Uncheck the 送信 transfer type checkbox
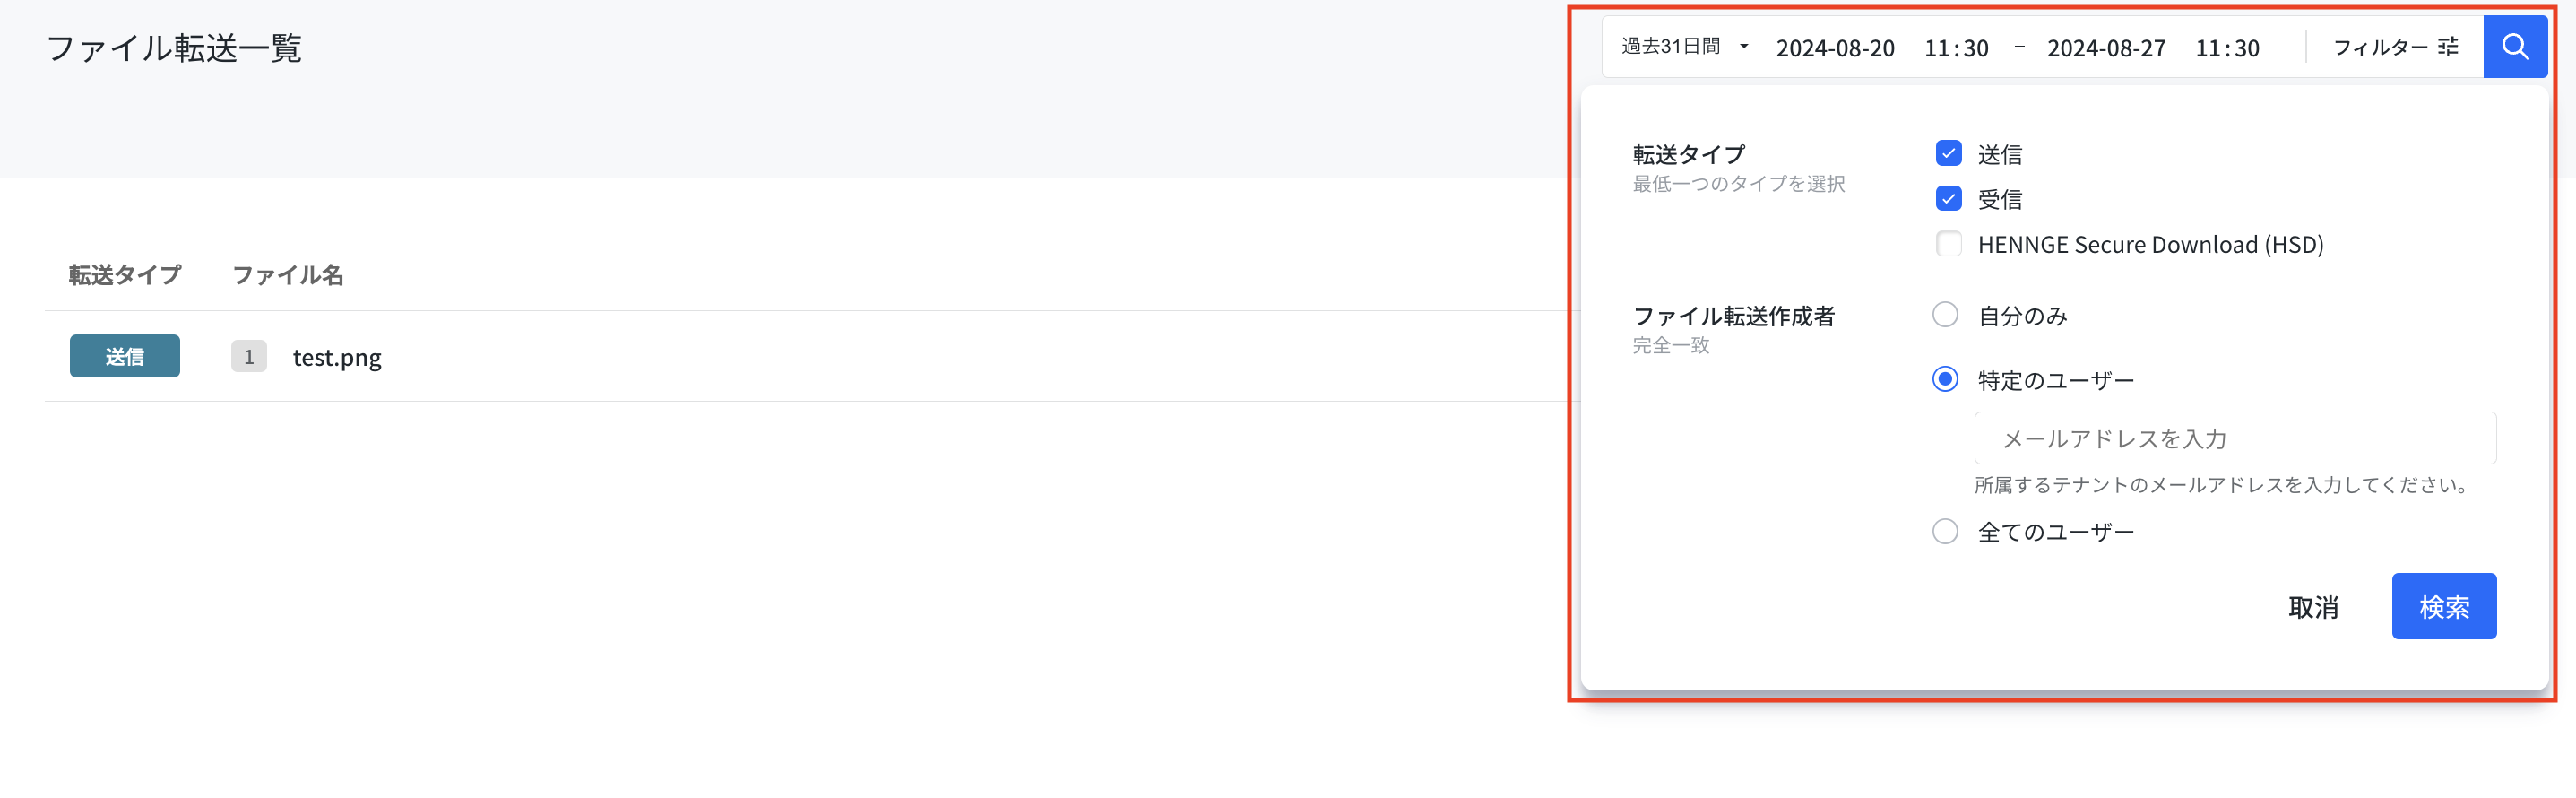This screenshot has width=2576, height=798. point(1948,153)
